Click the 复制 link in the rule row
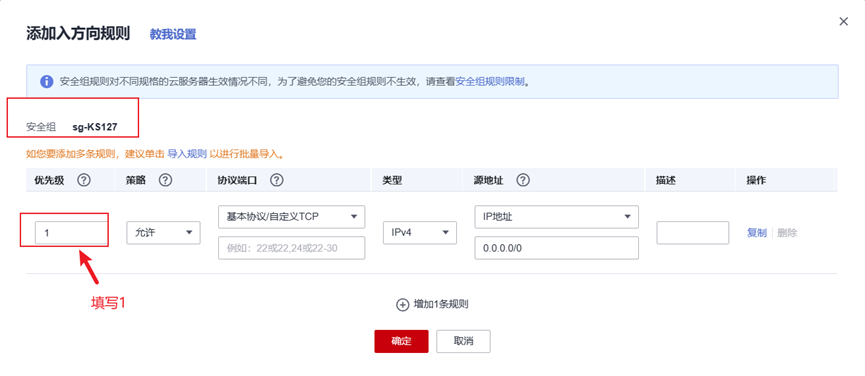Image resolution: width=865 pixels, height=376 pixels. pyautogui.click(x=756, y=233)
